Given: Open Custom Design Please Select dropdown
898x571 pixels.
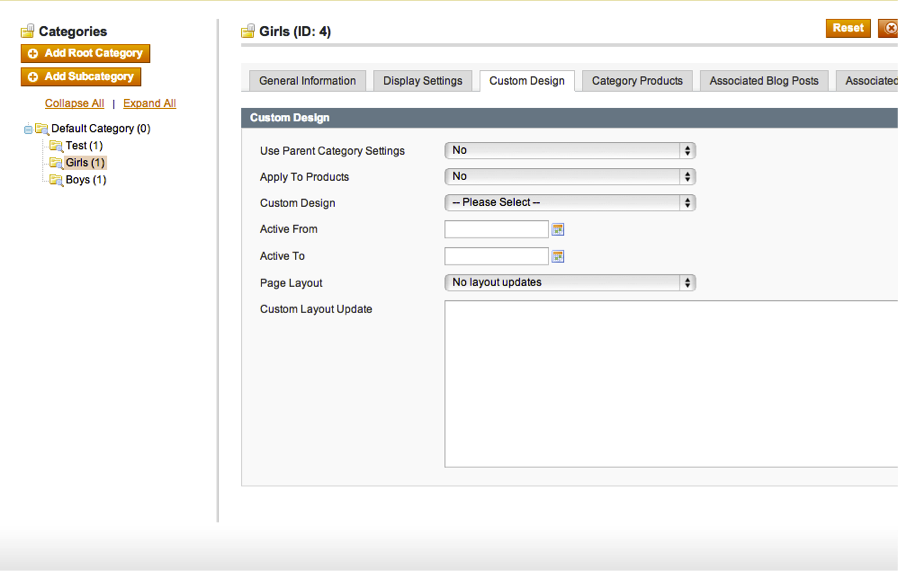Looking at the screenshot, I should pos(570,203).
